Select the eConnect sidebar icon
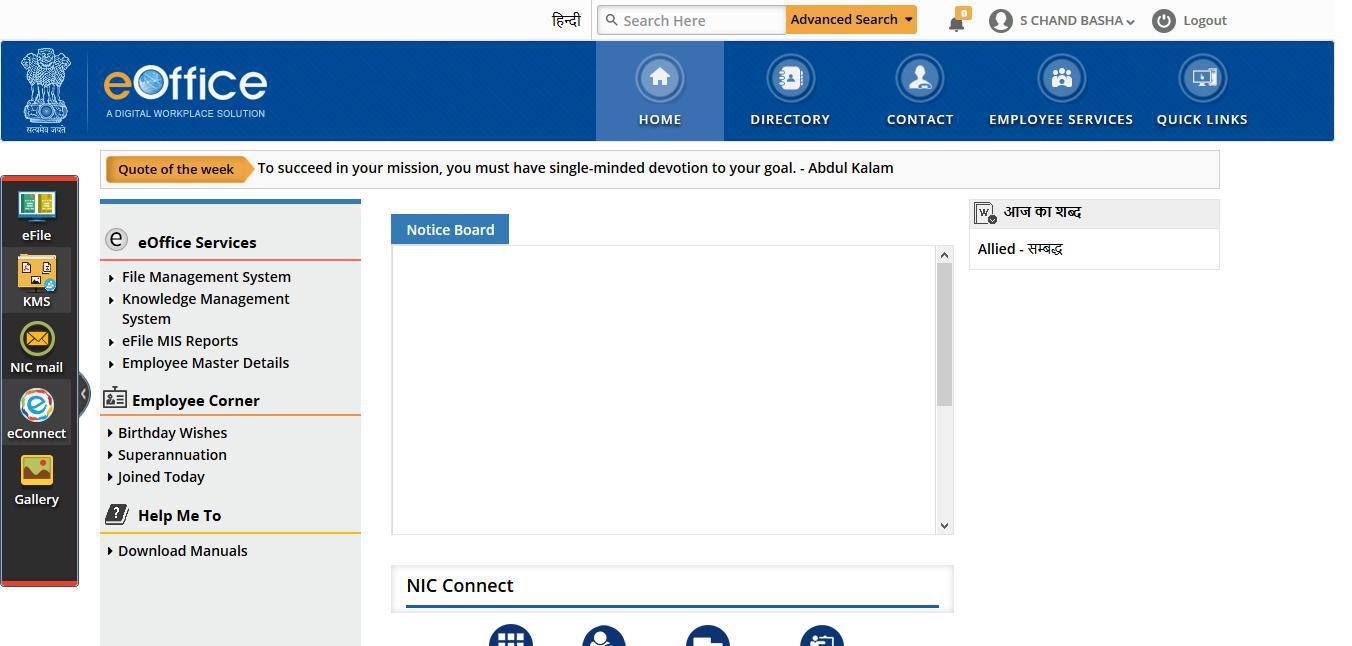This screenshot has height=646, width=1352. [36, 410]
